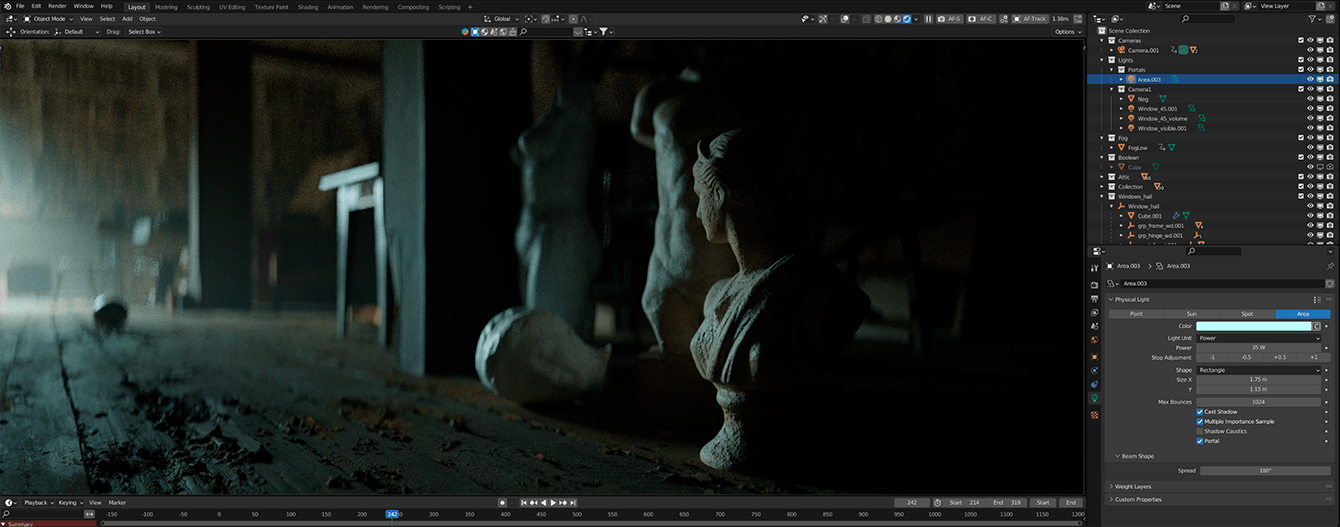Open the outliner filter icon
Image resolution: width=1340 pixels, height=527 pixels.
pyautogui.click(x=1314, y=19)
